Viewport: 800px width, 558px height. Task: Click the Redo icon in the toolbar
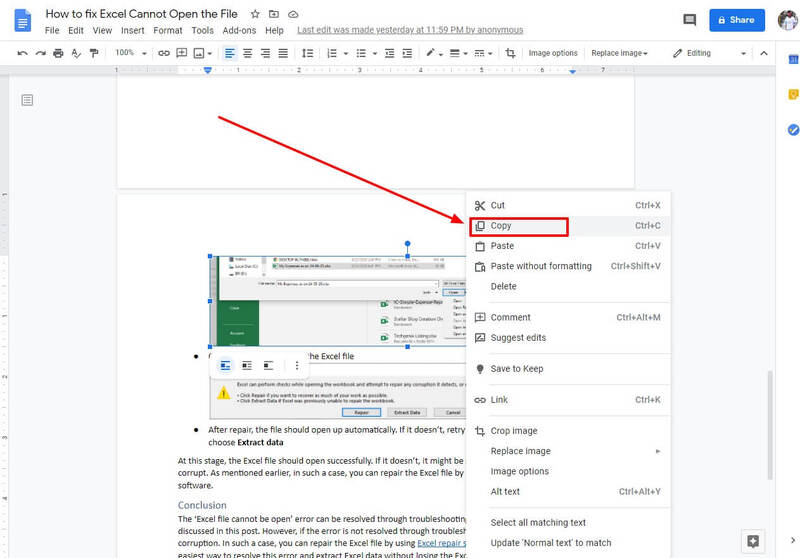(x=40, y=53)
